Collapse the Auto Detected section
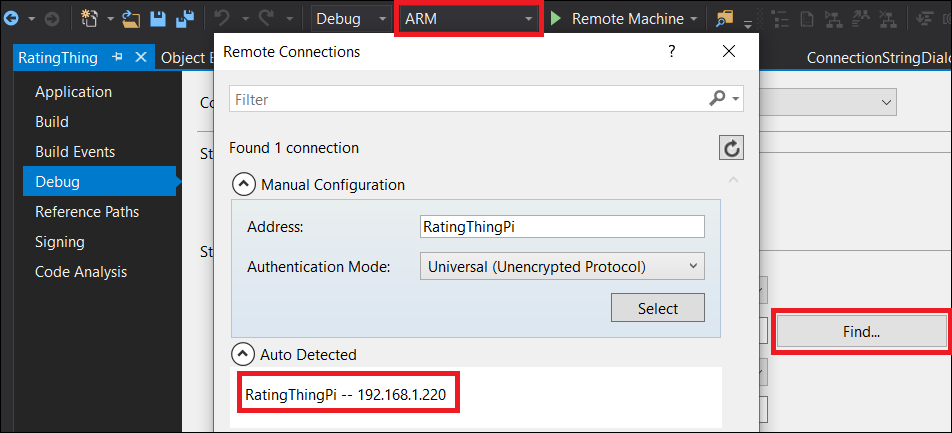Image resolution: width=952 pixels, height=433 pixels. click(x=243, y=353)
